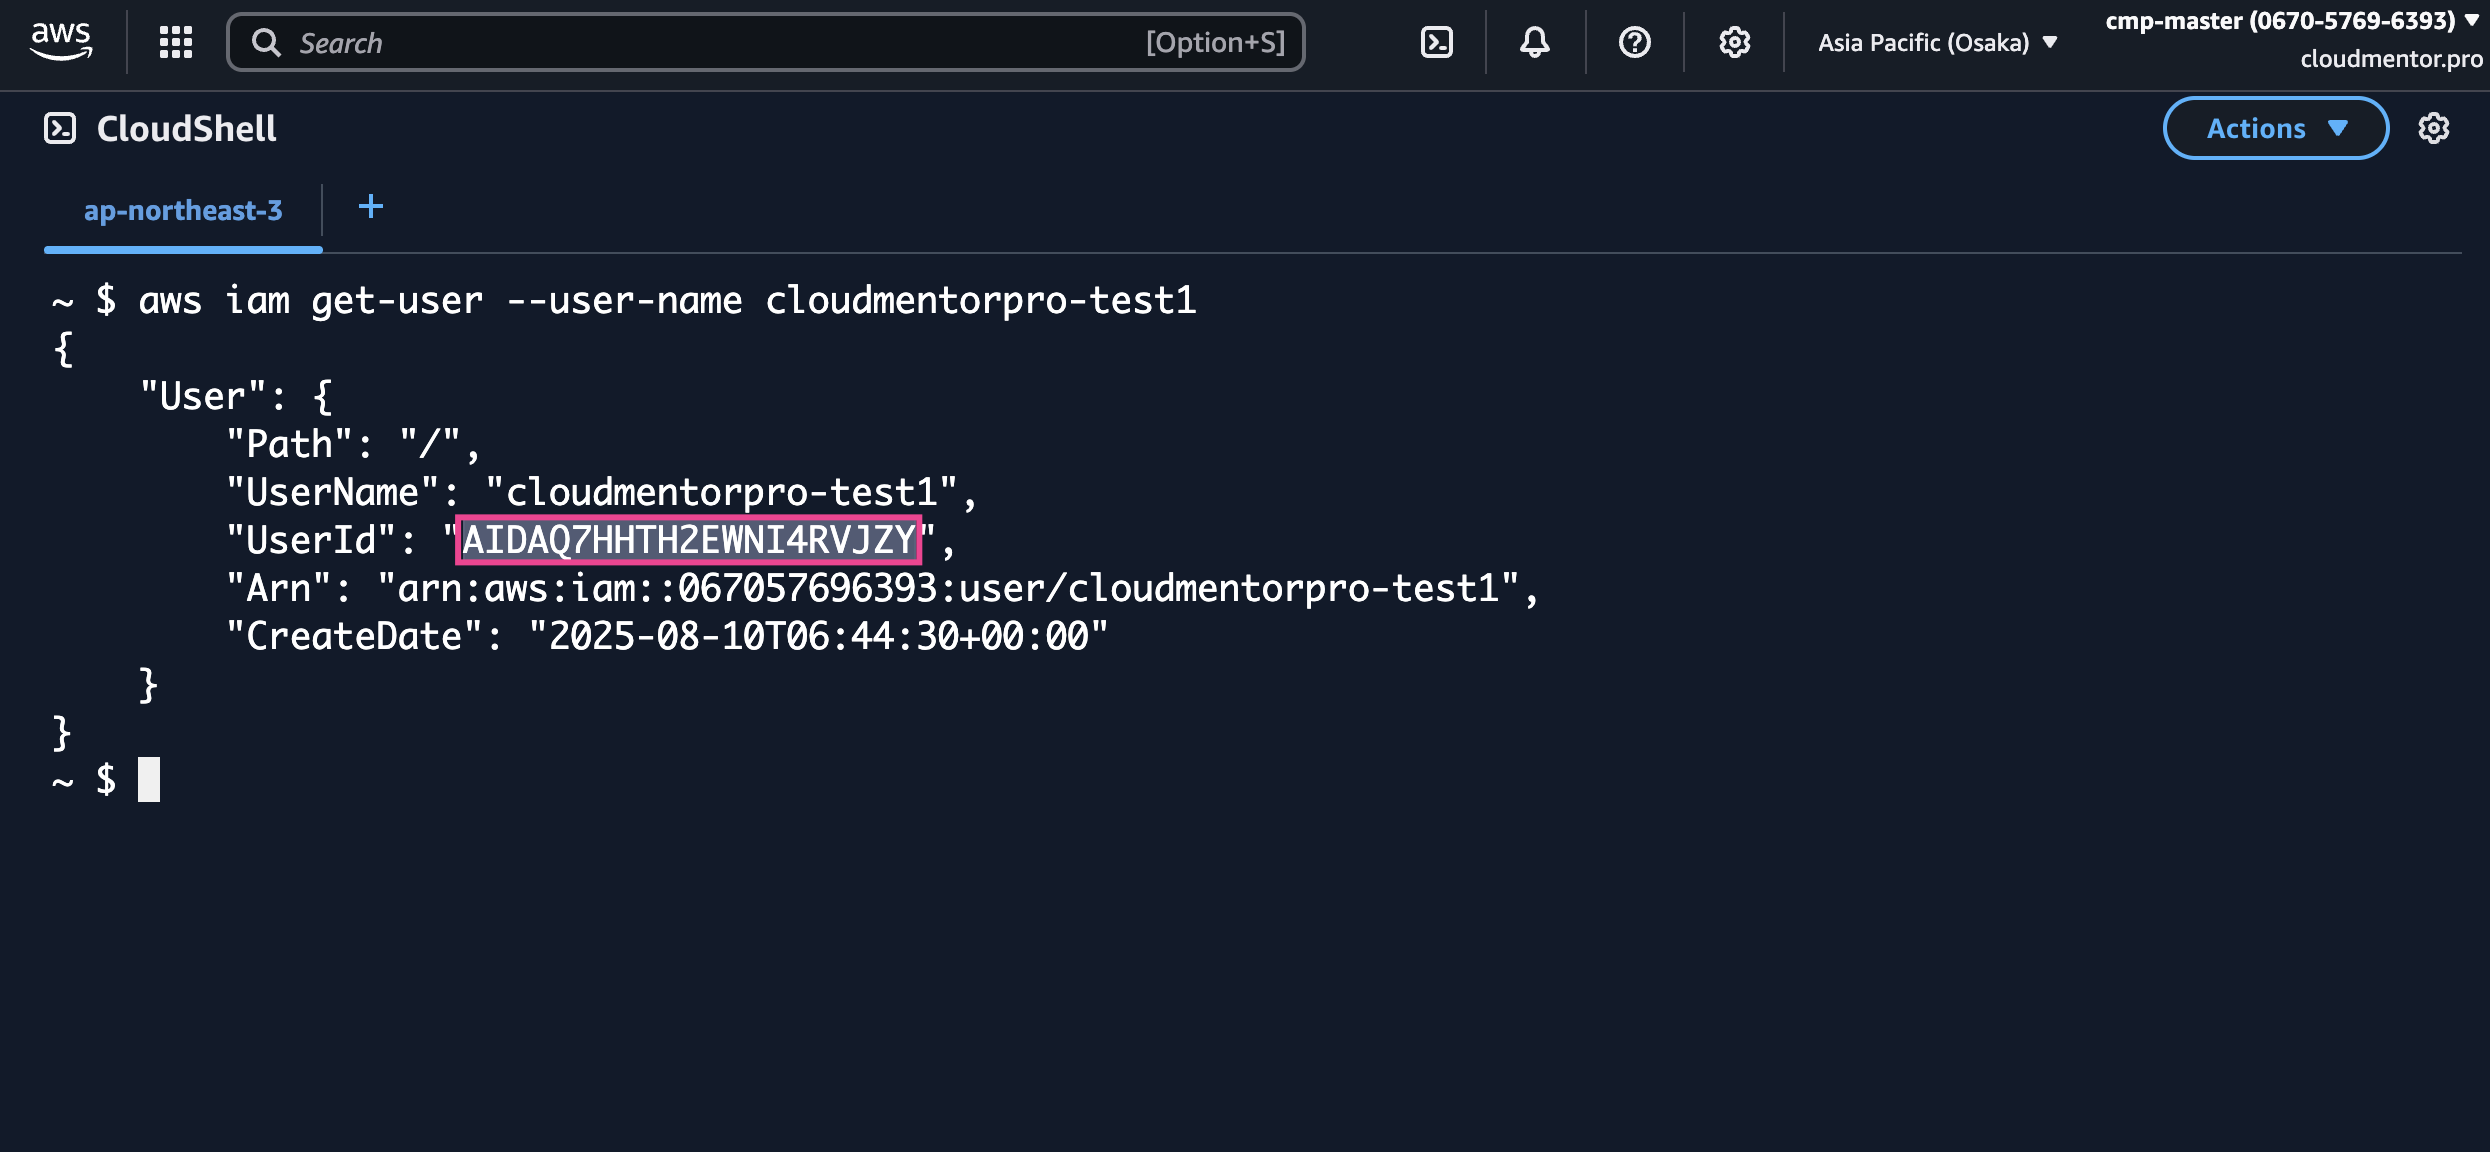Viewport: 2490px width, 1152px height.
Task: Click the AWS logo home icon
Action: tap(61, 41)
